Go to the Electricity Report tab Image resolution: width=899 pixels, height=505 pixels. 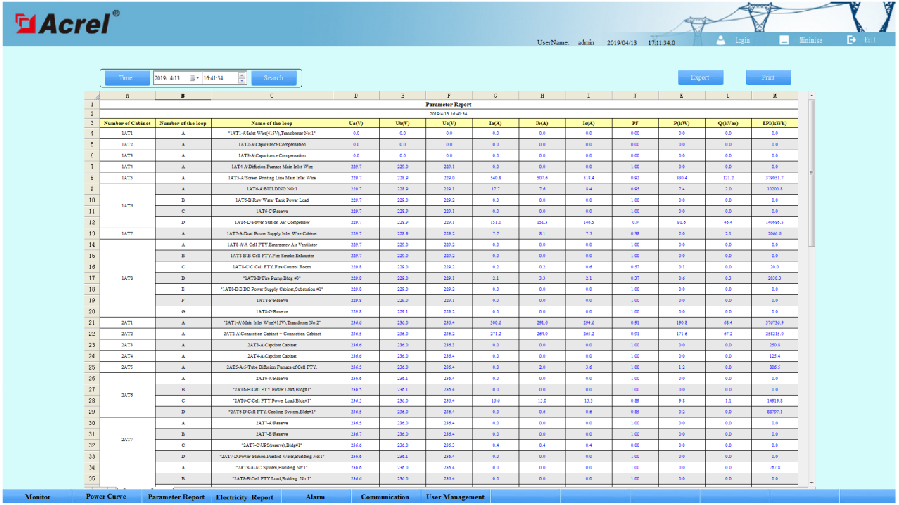pyautogui.click(x=244, y=497)
